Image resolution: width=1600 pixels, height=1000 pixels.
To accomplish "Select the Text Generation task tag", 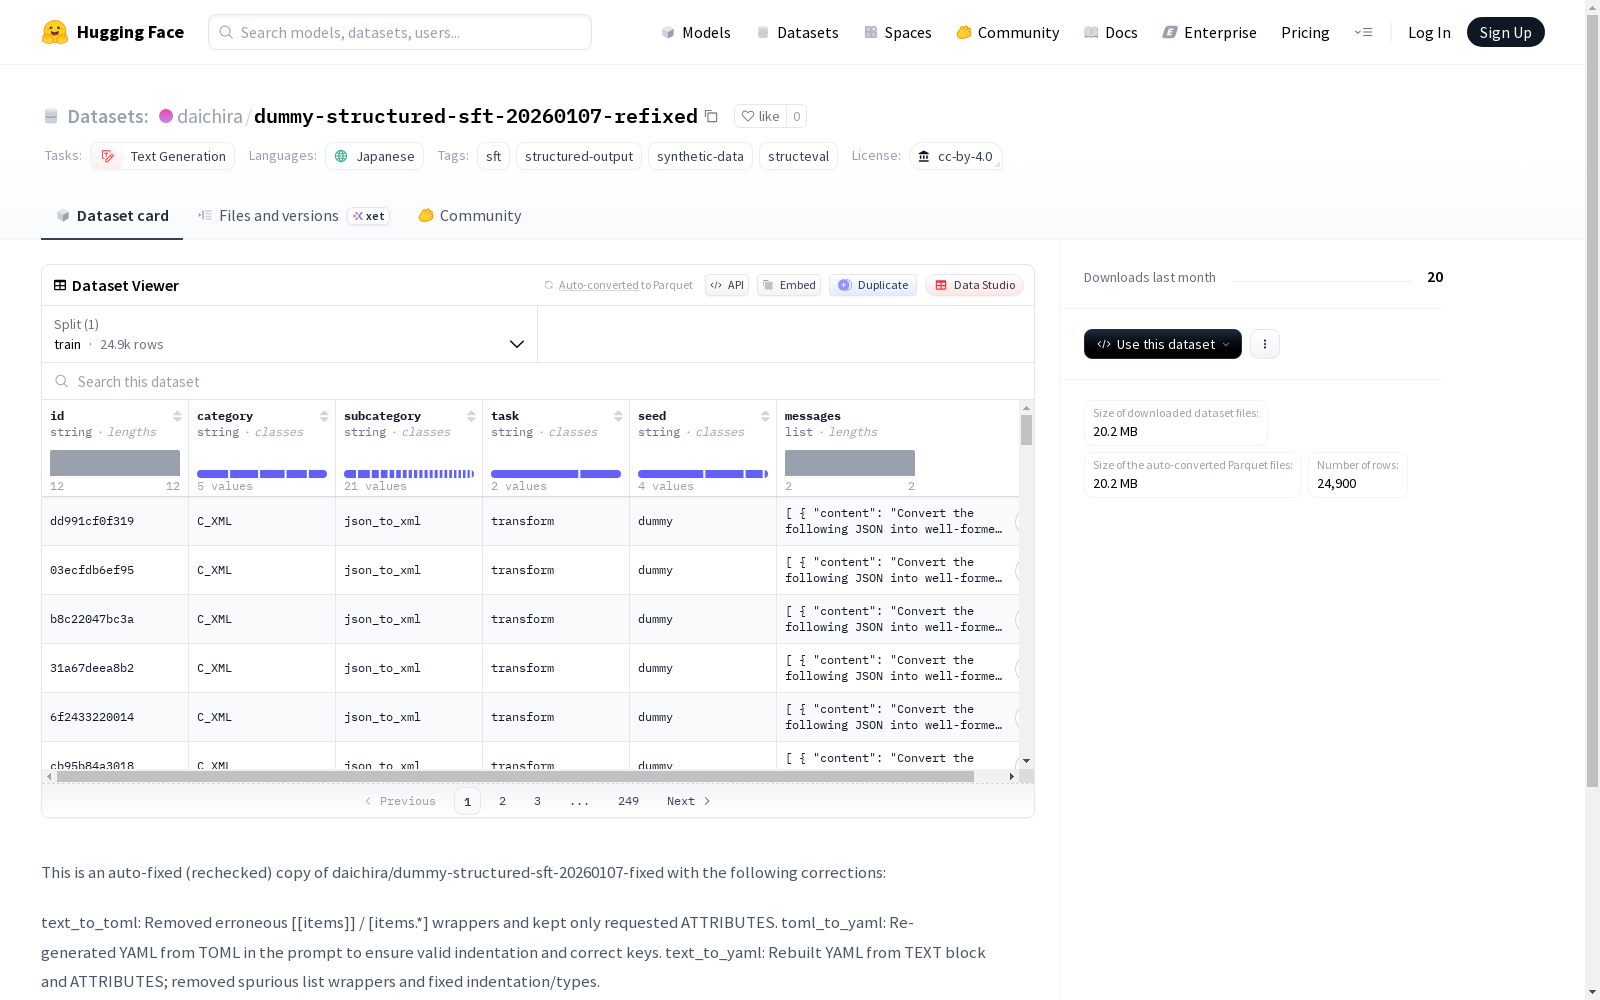I will coord(163,156).
